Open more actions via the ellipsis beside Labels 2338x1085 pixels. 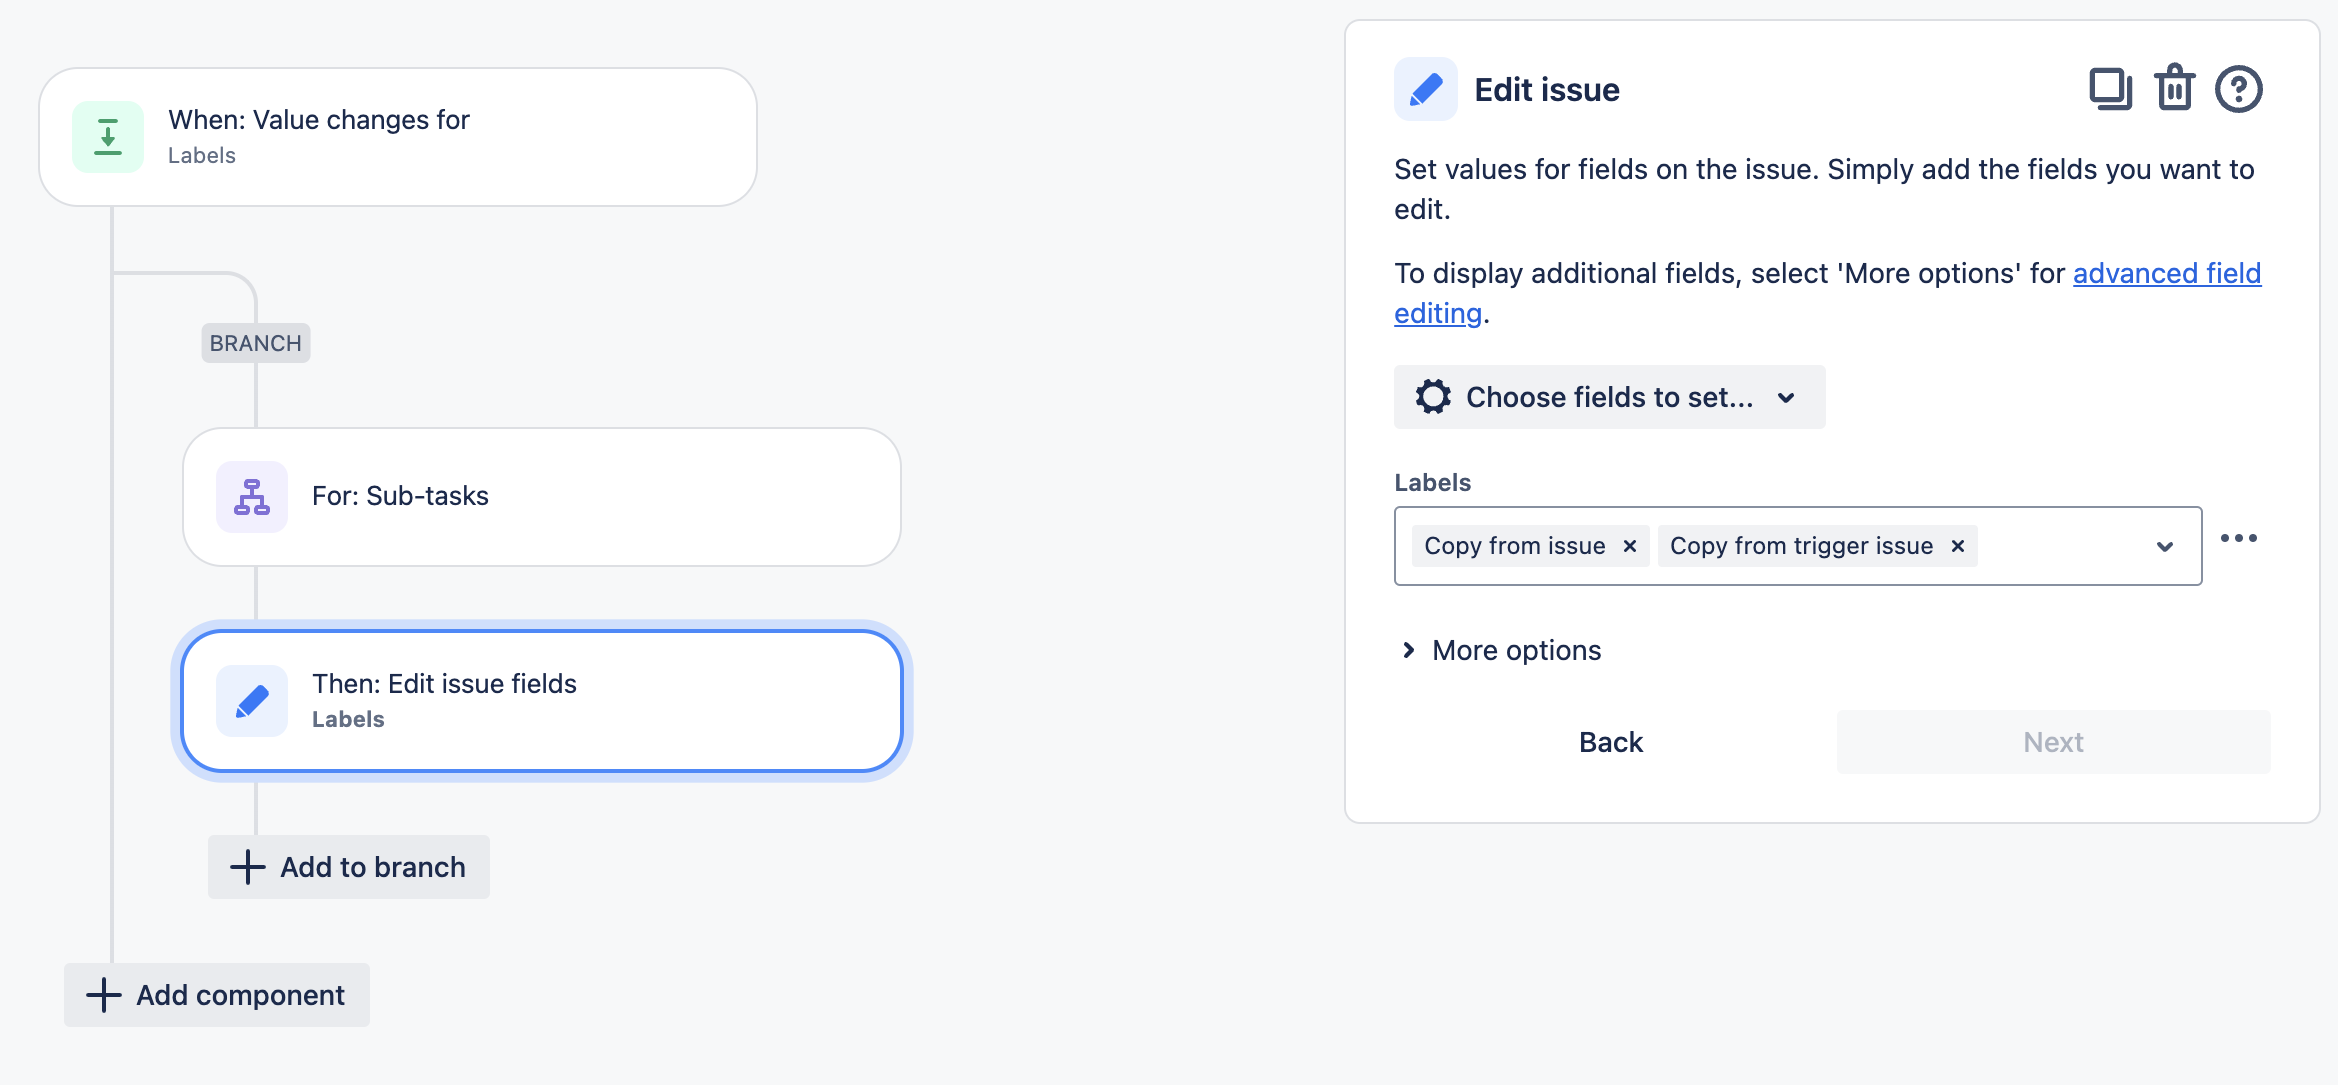coord(2239,537)
